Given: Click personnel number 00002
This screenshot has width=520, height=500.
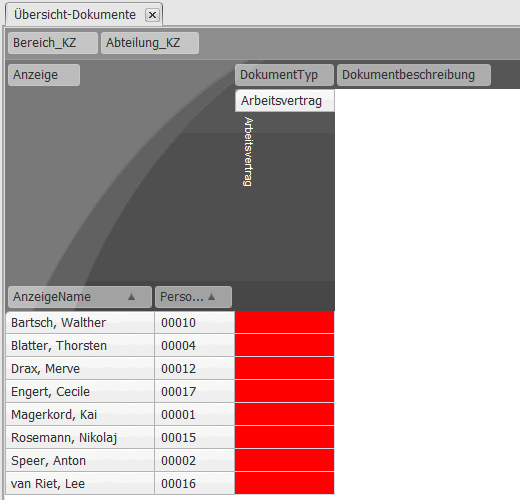Looking at the screenshot, I should [x=195, y=461].
